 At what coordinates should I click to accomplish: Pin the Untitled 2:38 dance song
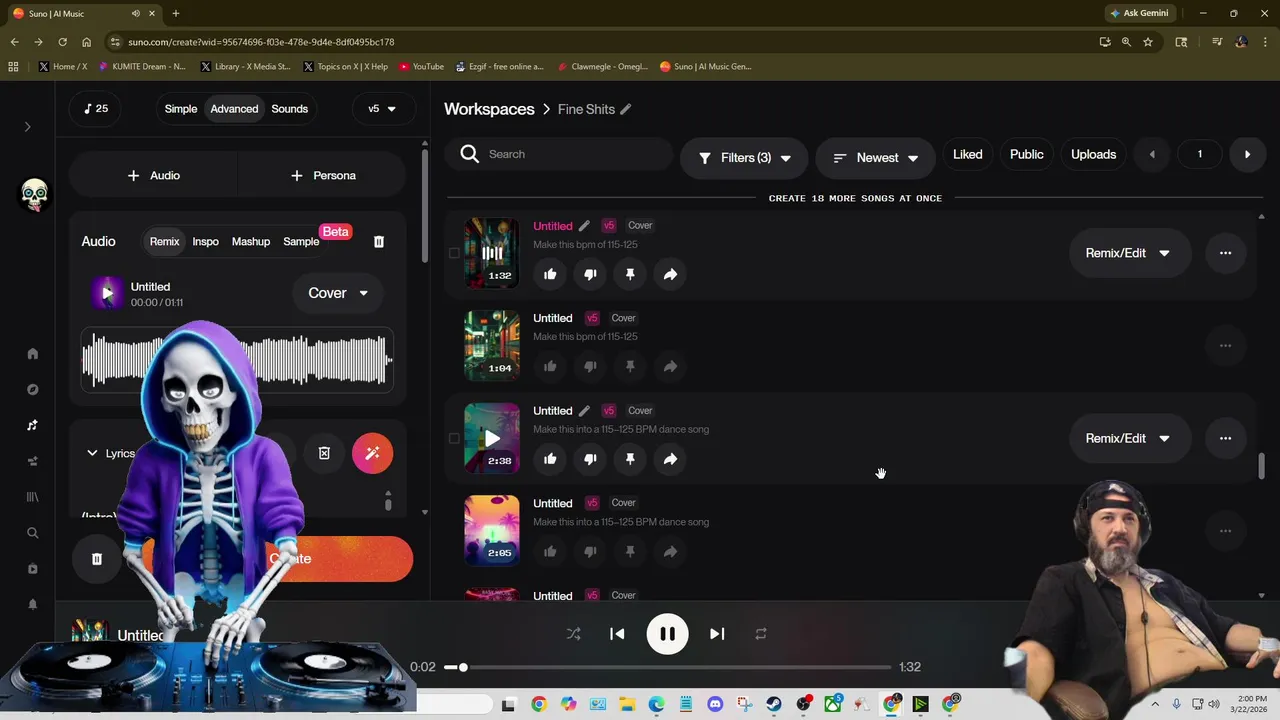click(630, 459)
